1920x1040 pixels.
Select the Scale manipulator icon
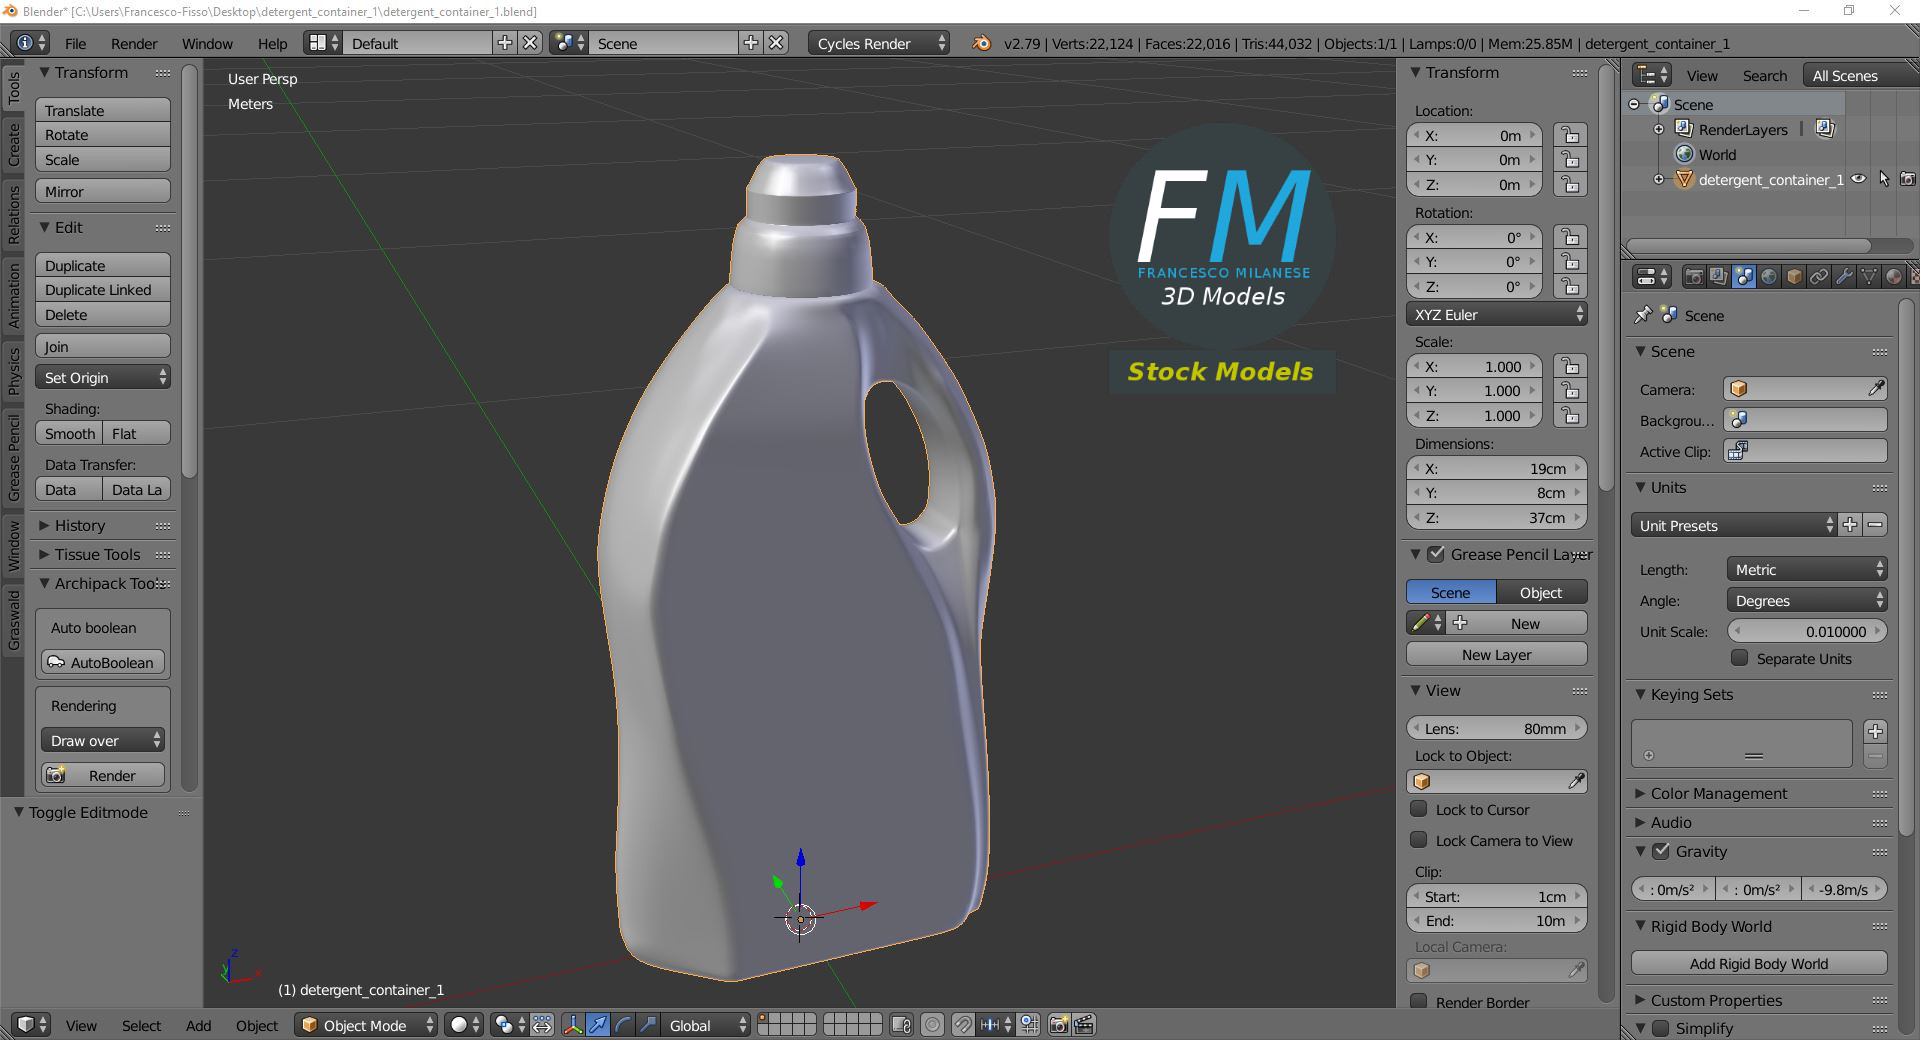(x=648, y=1025)
